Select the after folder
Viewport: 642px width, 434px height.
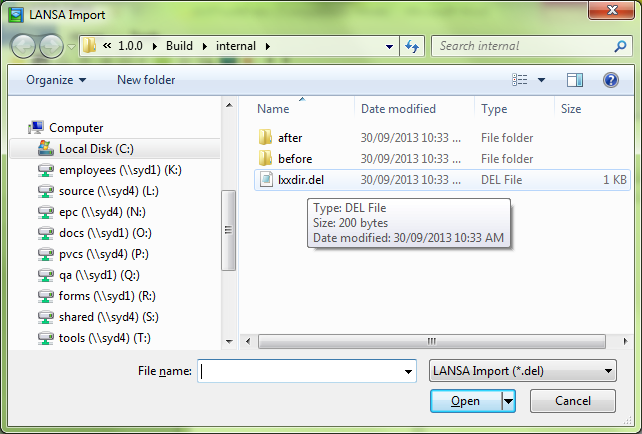click(290, 138)
